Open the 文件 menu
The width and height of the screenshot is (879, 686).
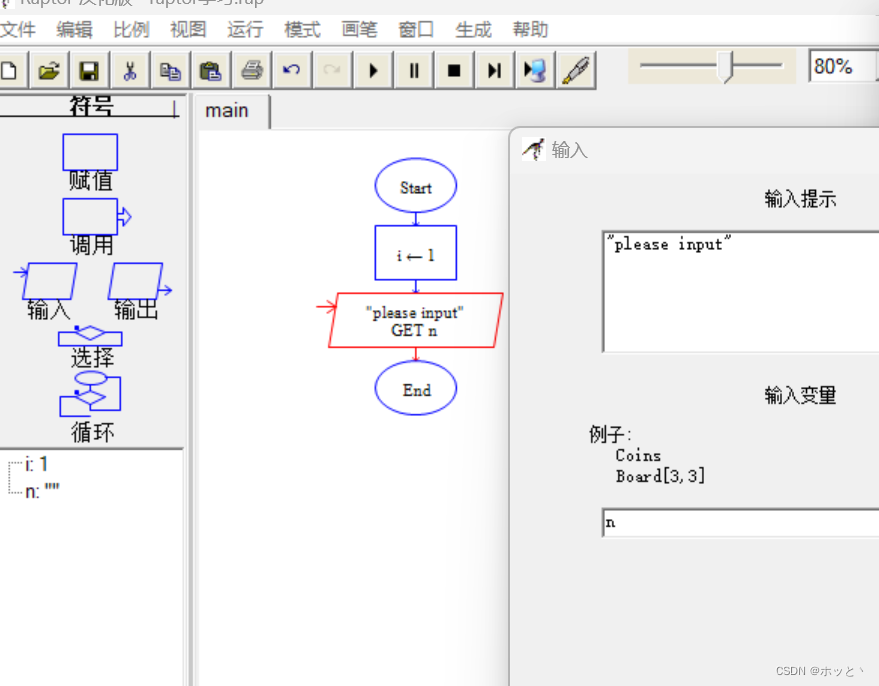pyautogui.click(x=17, y=29)
